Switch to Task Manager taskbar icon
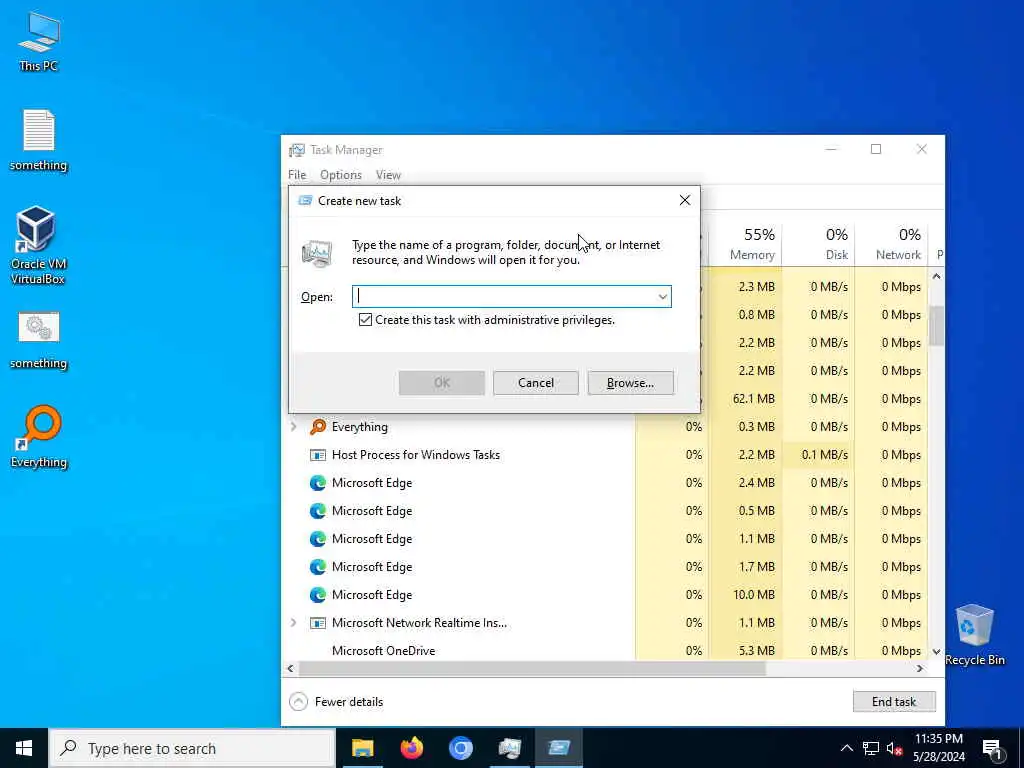 [x=509, y=748]
